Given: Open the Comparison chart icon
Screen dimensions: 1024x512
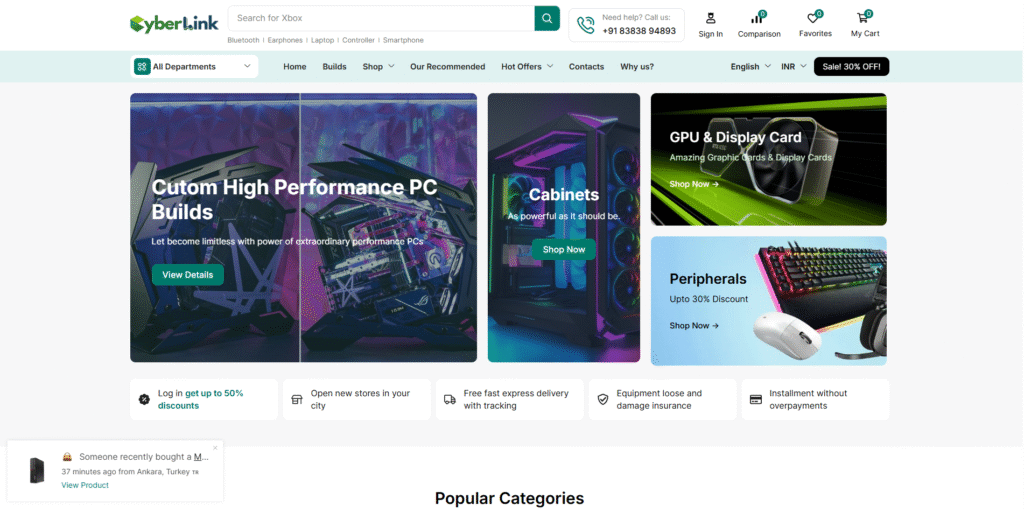Looking at the screenshot, I should tap(758, 18).
